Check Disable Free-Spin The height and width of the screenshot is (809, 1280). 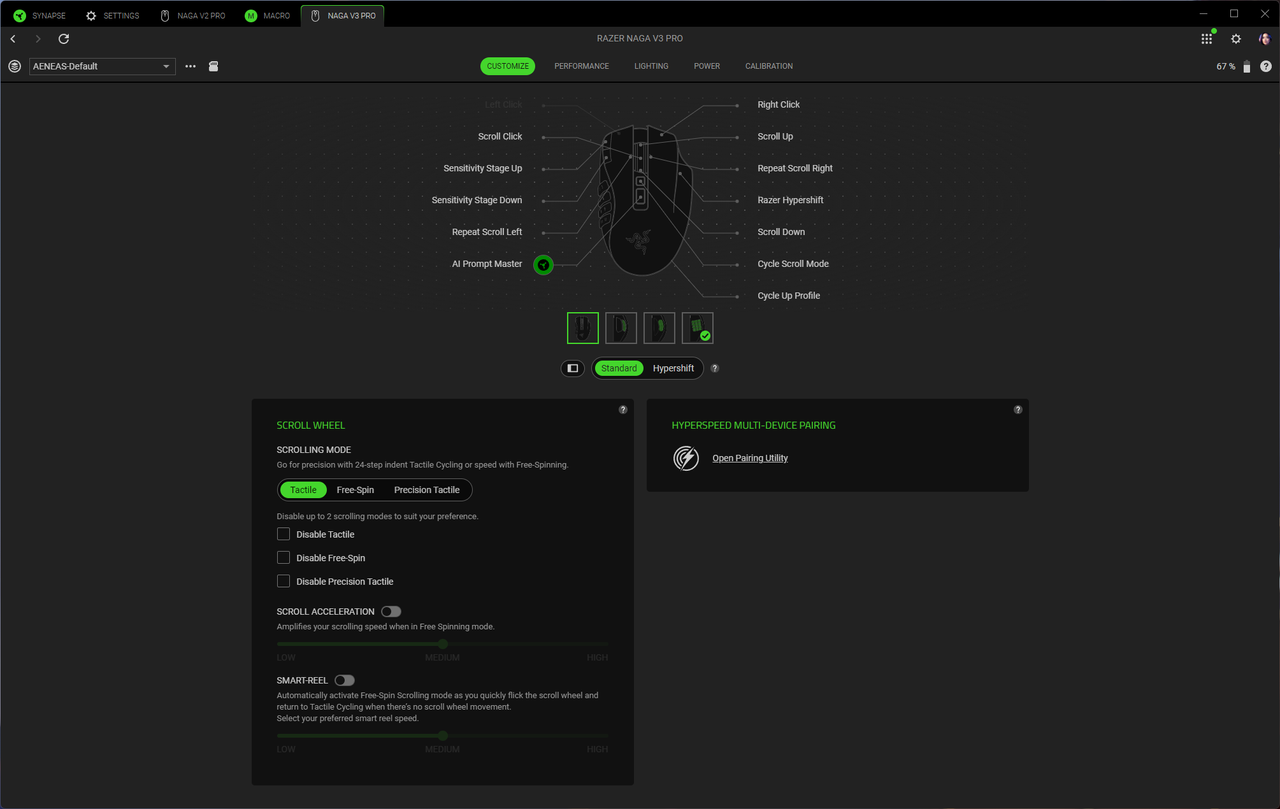click(283, 558)
